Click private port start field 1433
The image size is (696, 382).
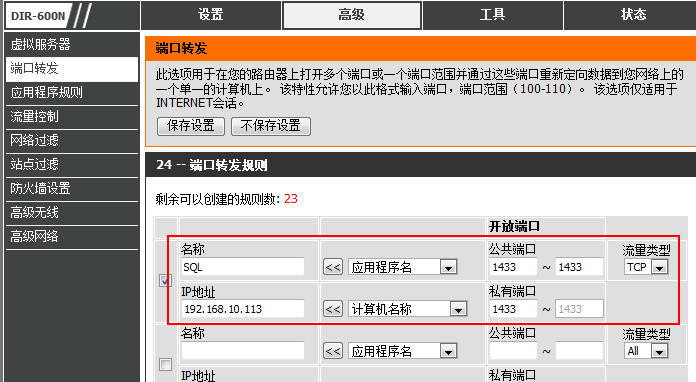pyautogui.click(x=513, y=309)
